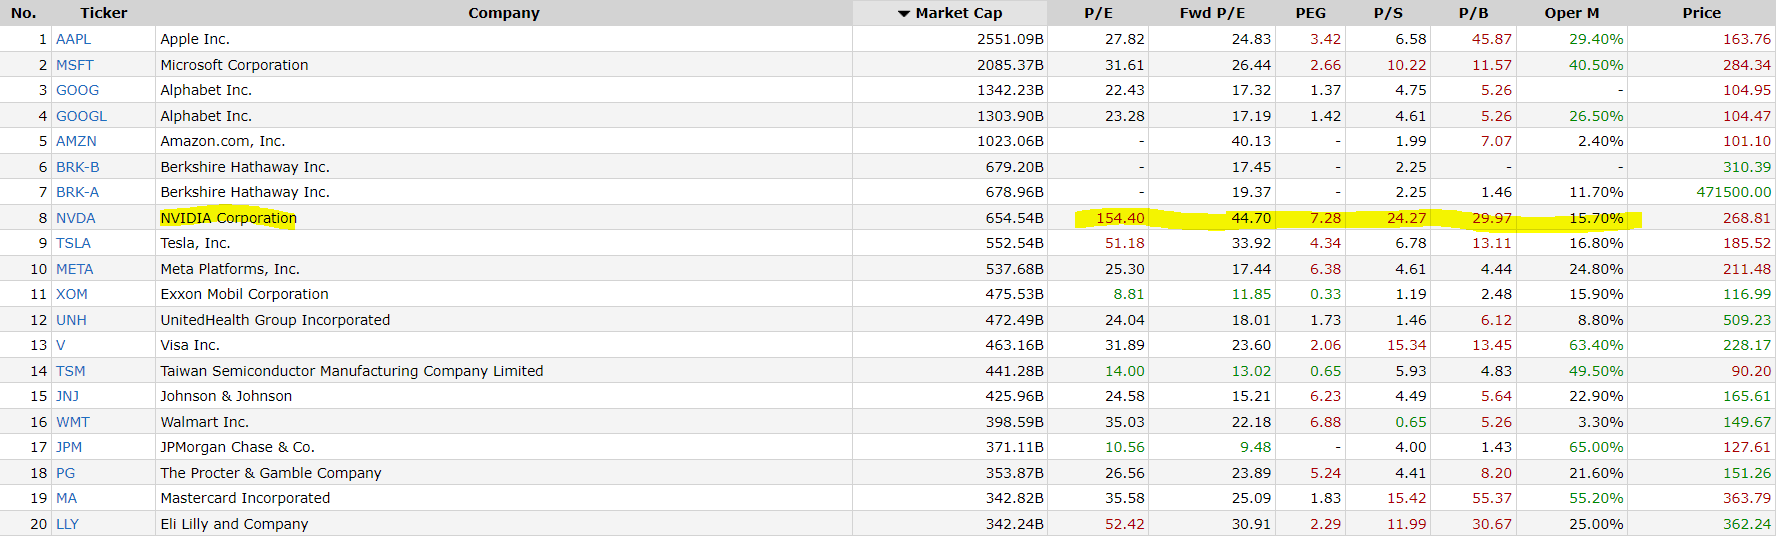Sort by the P/B column header
The height and width of the screenshot is (537, 1787).
(1473, 13)
